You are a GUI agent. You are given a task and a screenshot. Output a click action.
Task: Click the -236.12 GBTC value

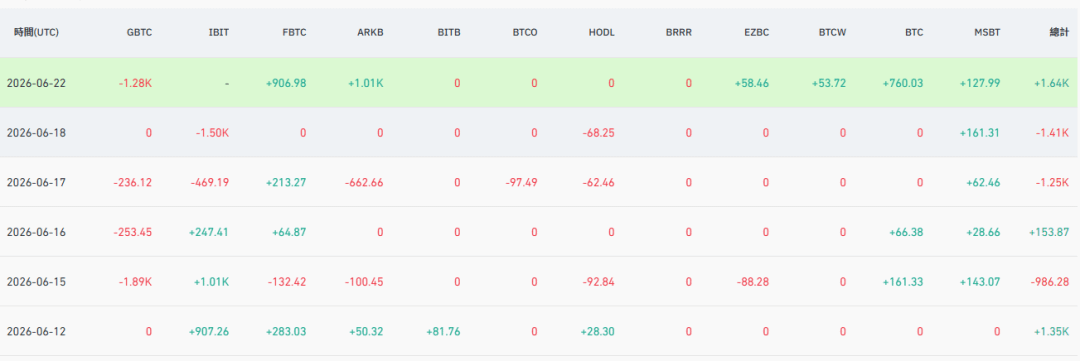click(133, 183)
